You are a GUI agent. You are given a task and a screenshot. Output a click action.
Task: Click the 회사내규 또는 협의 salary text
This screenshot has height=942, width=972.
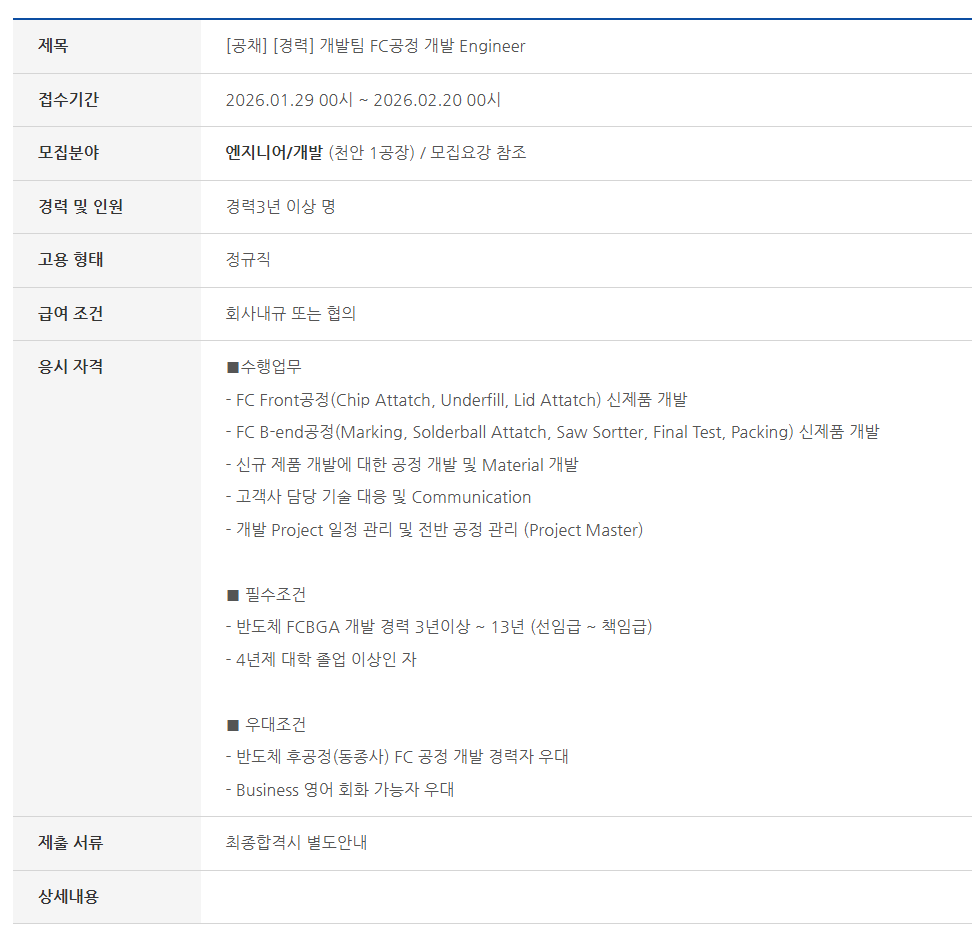(x=291, y=314)
